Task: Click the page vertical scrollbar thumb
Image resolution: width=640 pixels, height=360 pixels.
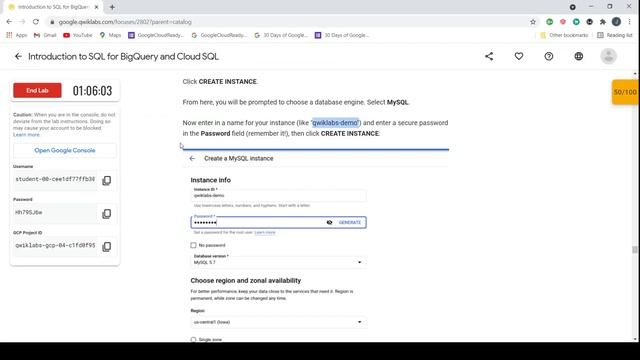Action: tap(635, 249)
